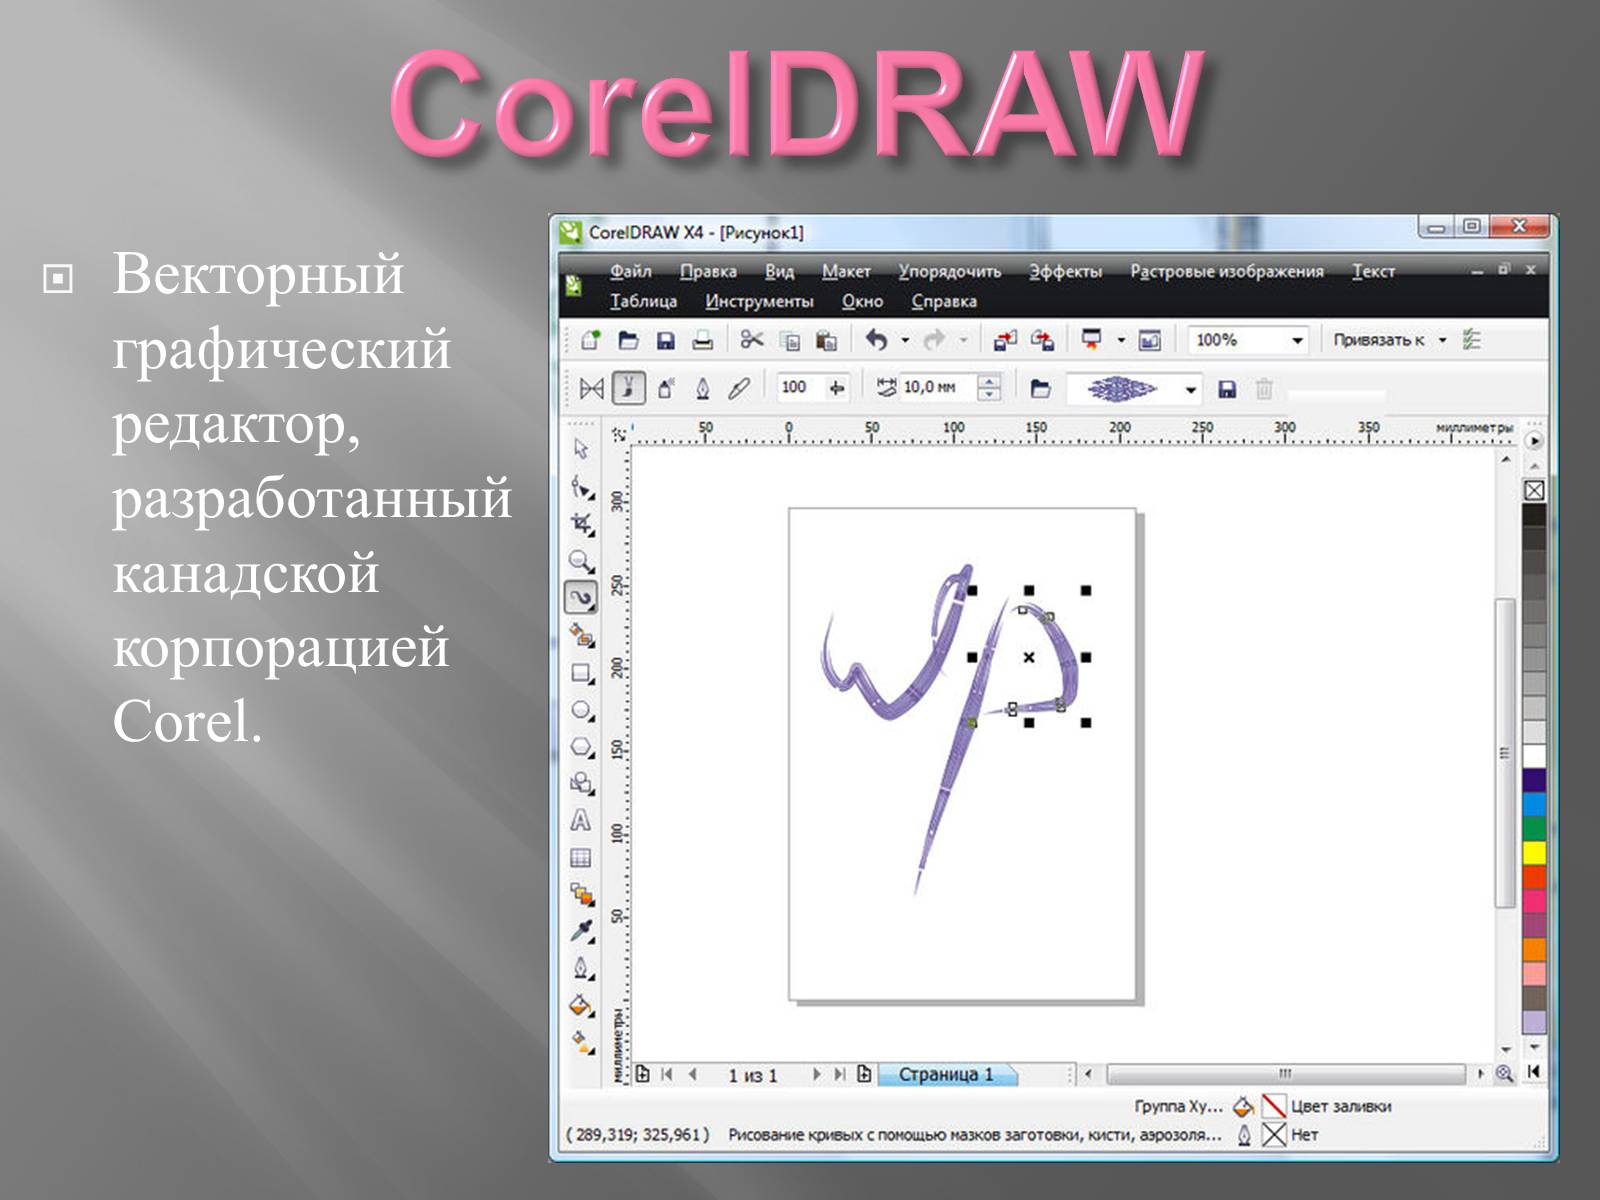Save the artistic media stroke
Viewport: 1600px width, 1200px height.
click(1228, 390)
